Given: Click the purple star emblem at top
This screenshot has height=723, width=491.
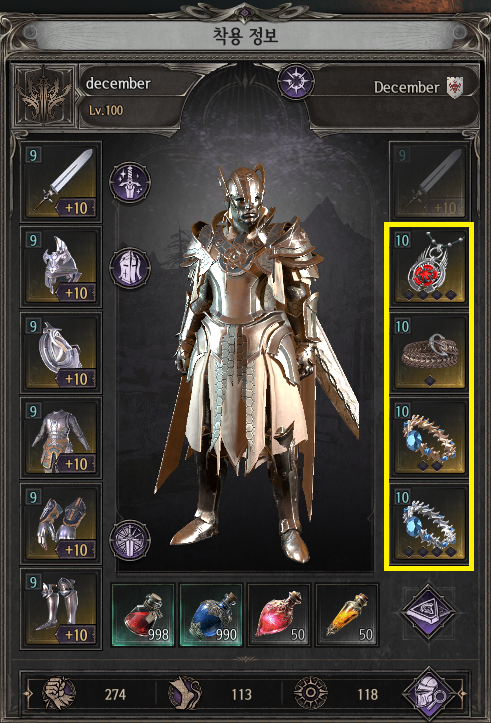Looking at the screenshot, I should click(296, 82).
